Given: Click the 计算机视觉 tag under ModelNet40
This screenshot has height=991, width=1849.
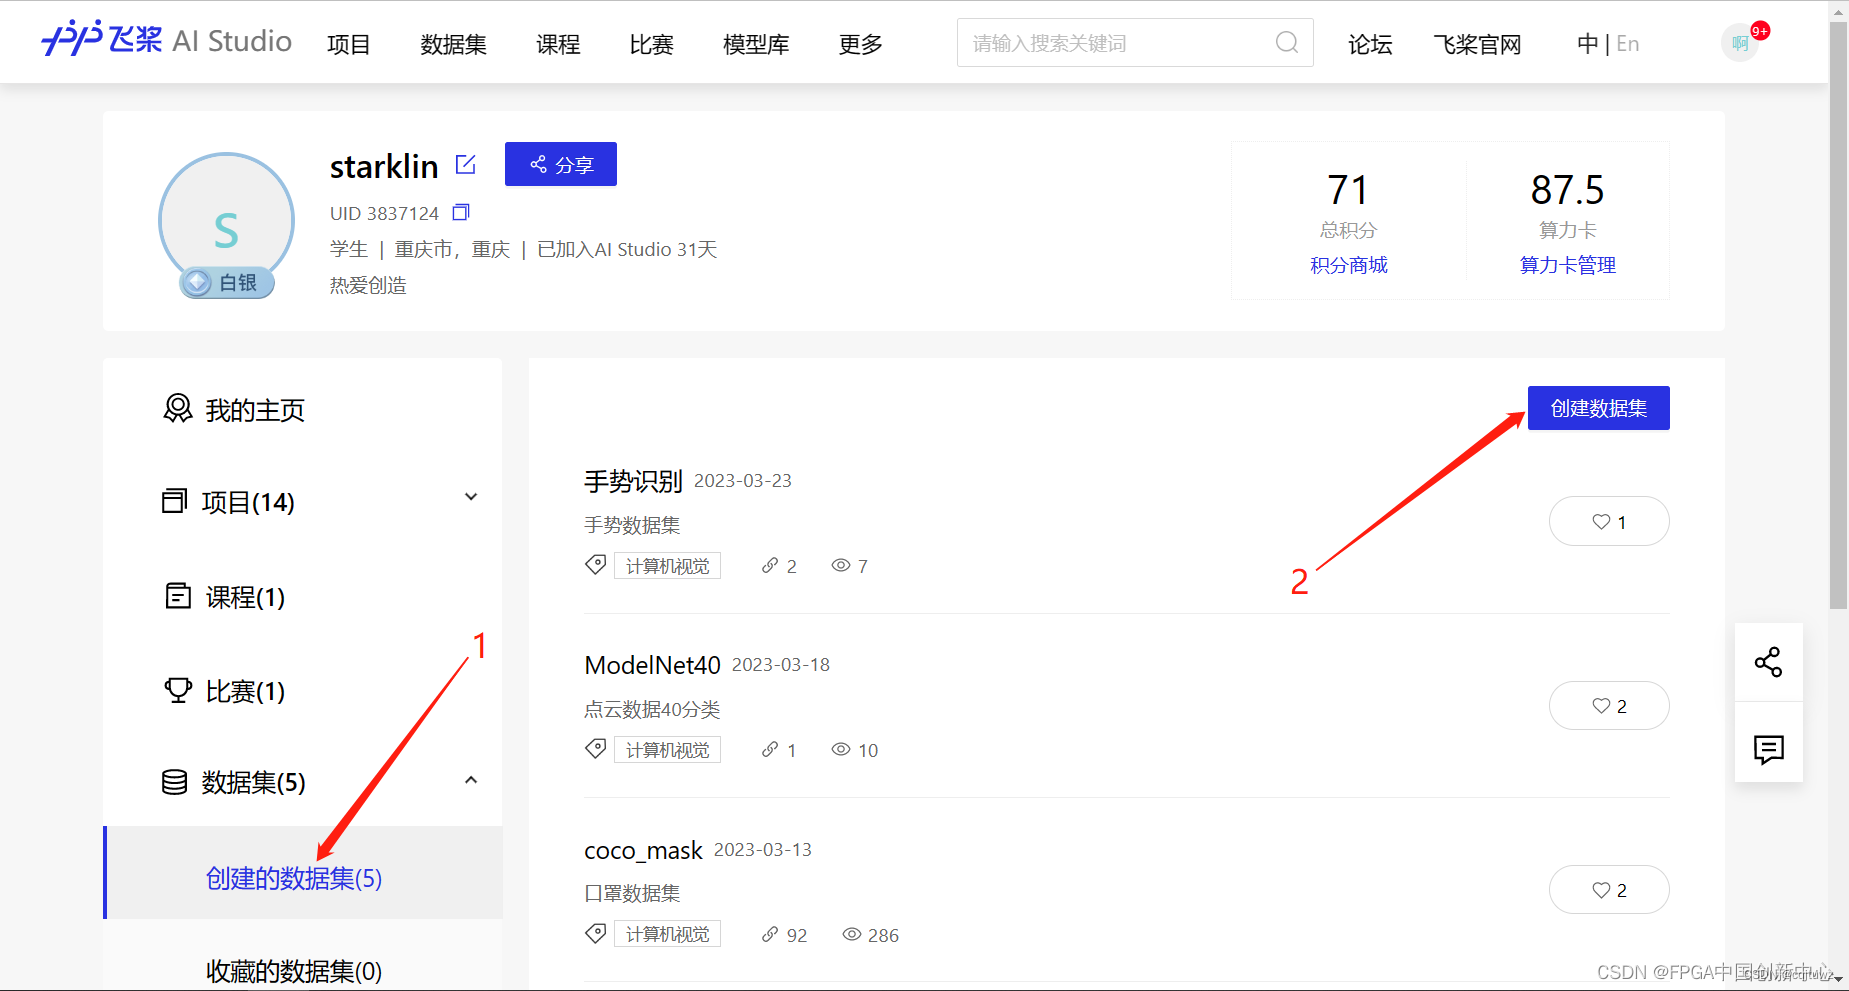Looking at the screenshot, I should click(667, 750).
